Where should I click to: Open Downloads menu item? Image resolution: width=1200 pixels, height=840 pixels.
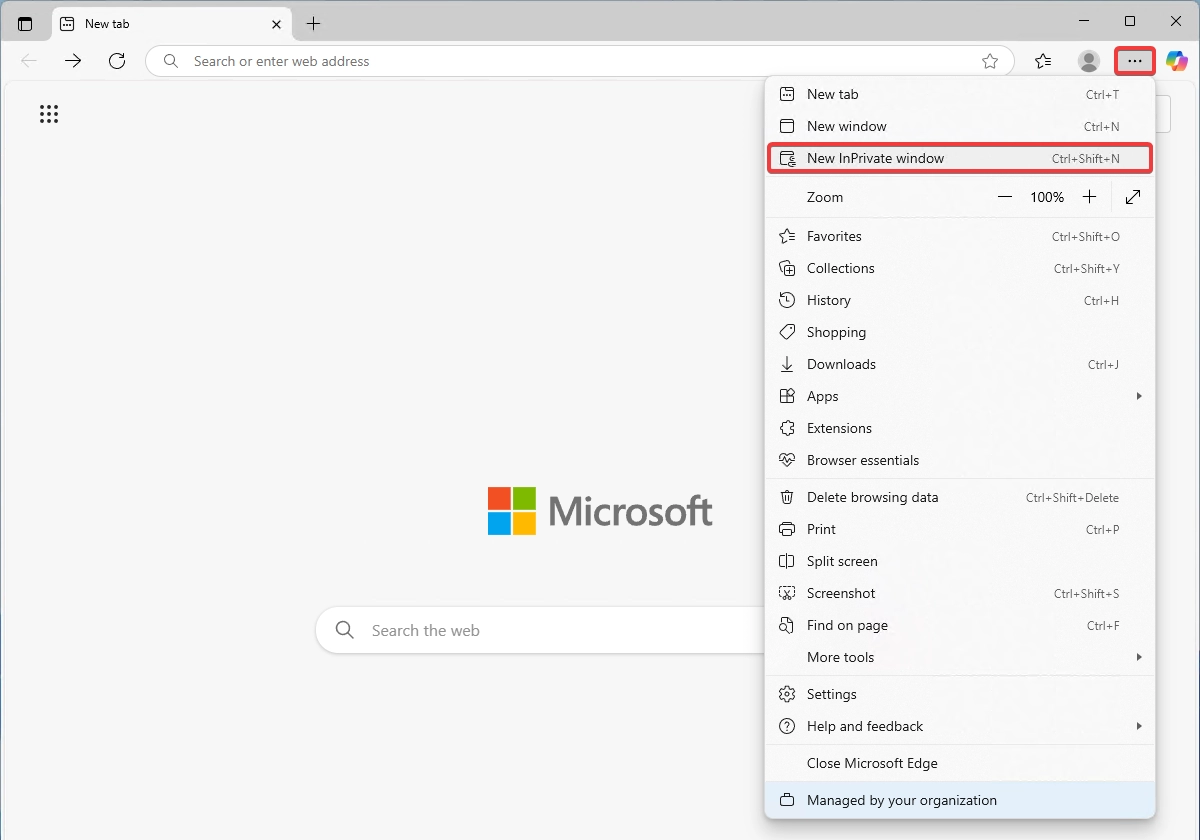(x=960, y=364)
